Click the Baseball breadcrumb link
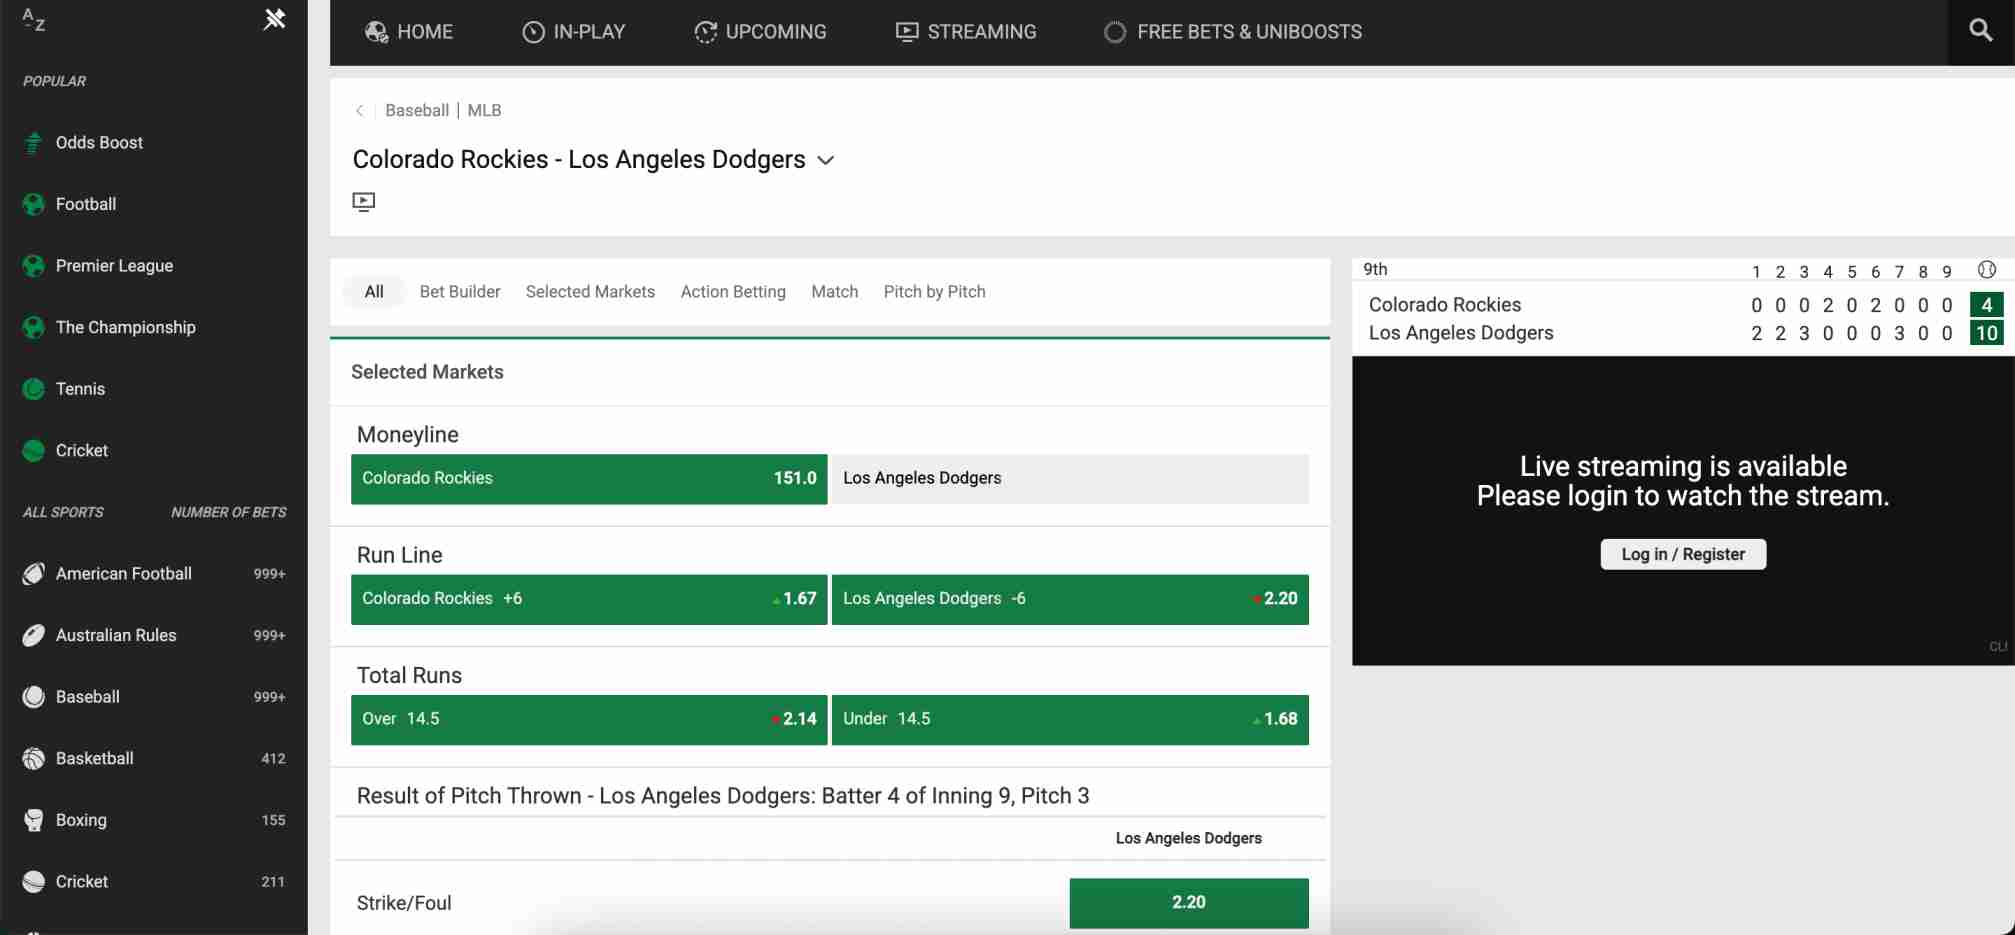This screenshot has height=935, width=2015. (417, 111)
